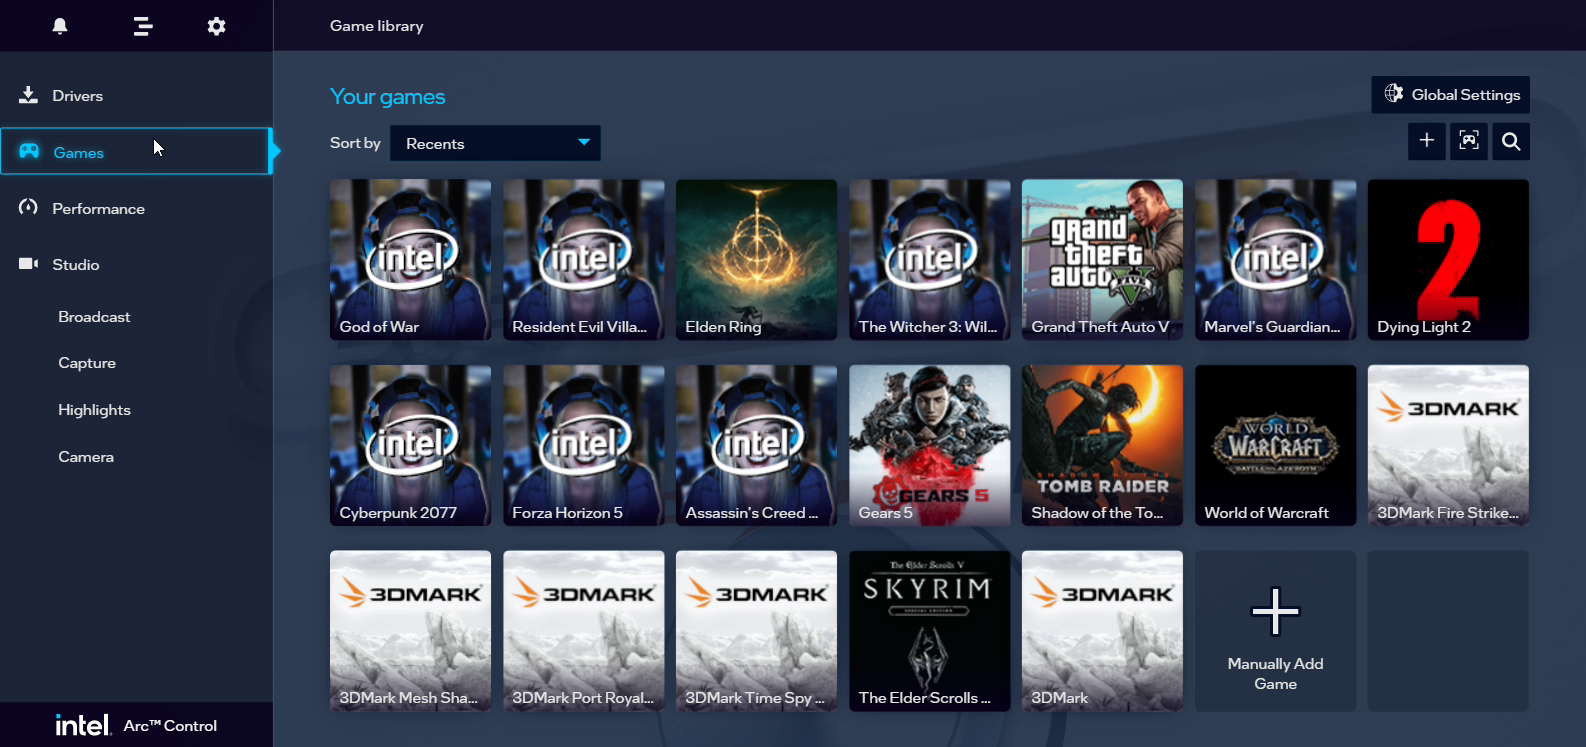Open the Capture page
The image size is (1586, 747).
coord(87,363)
